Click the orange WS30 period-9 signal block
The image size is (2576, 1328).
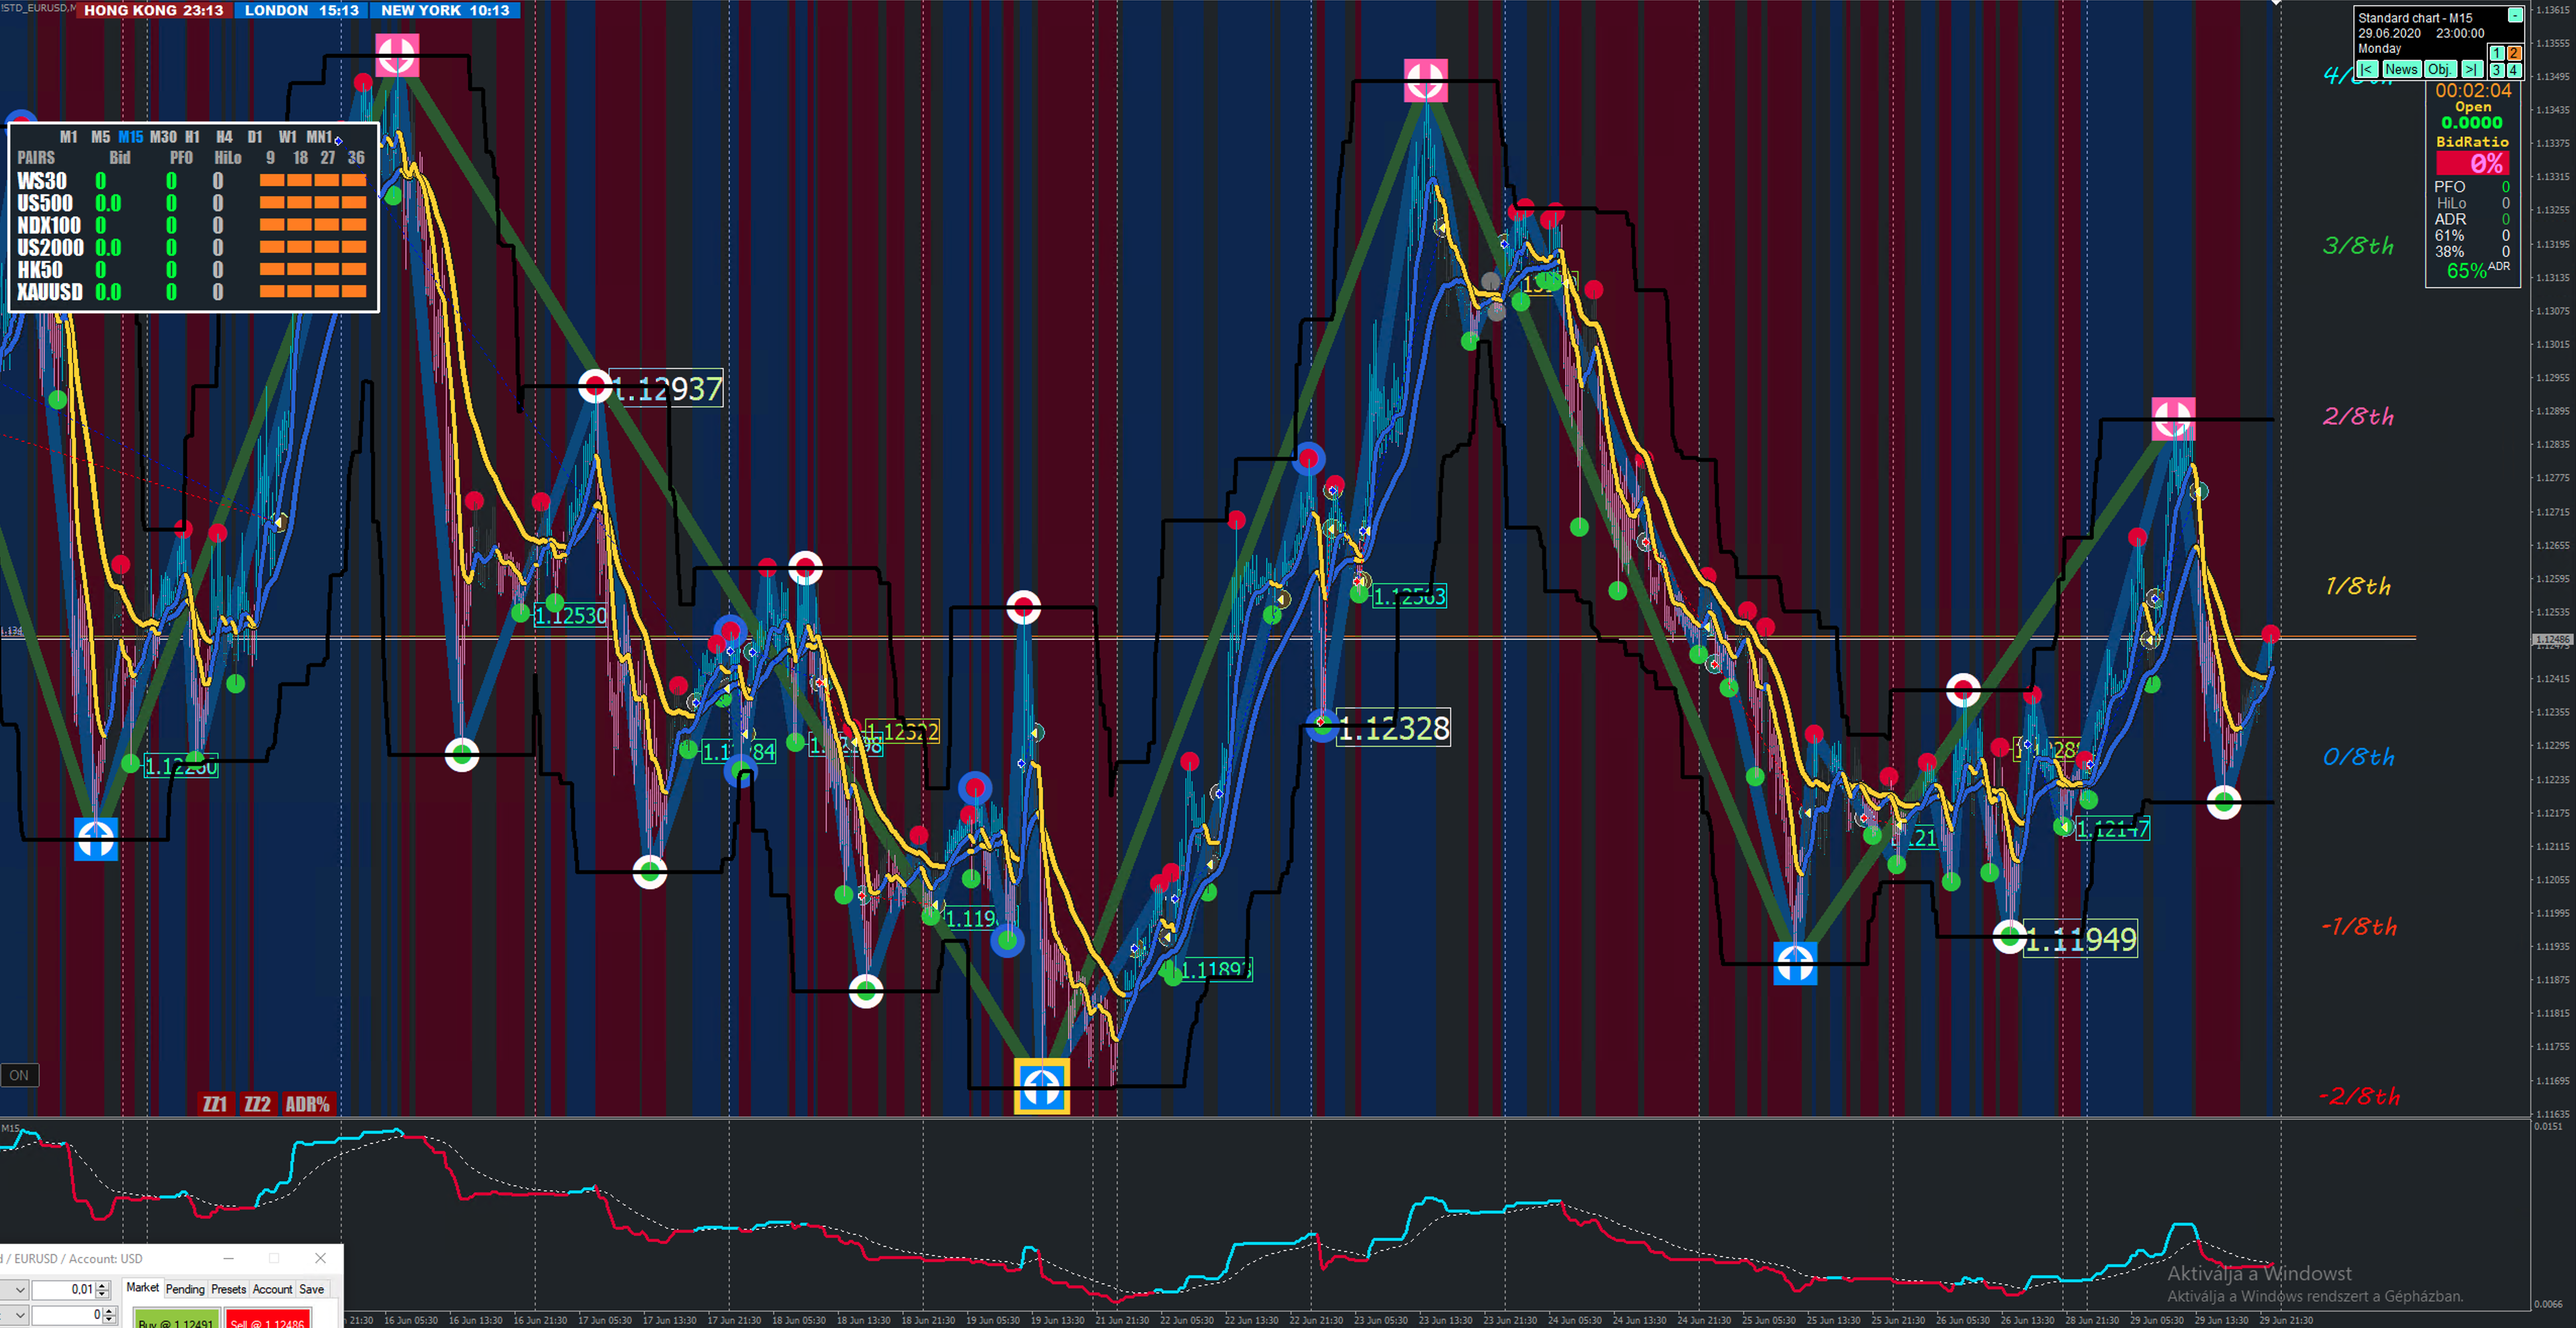pyautogui.click(x=271, y=181)
